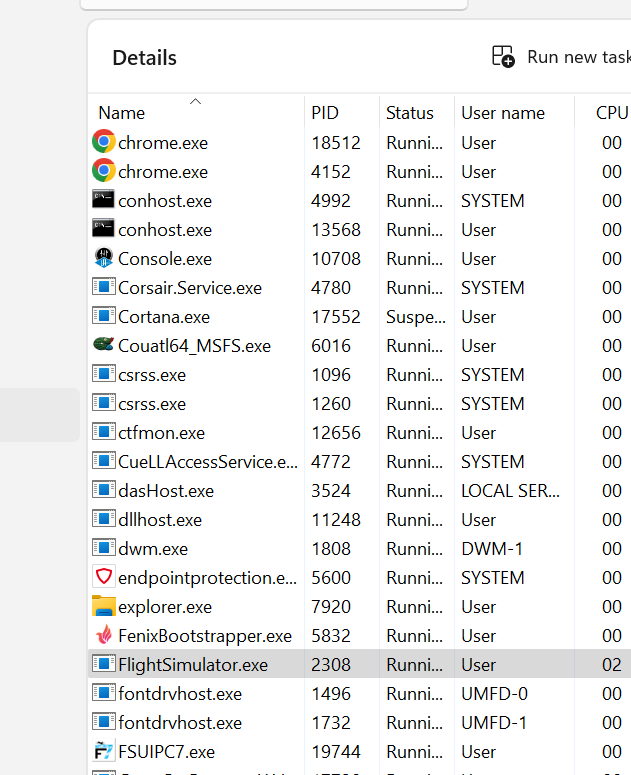This screenshot has height=775, width=631.
Task: Click the FenixBootstrapper.exe flame icon
Action: (x=103, y=636)
